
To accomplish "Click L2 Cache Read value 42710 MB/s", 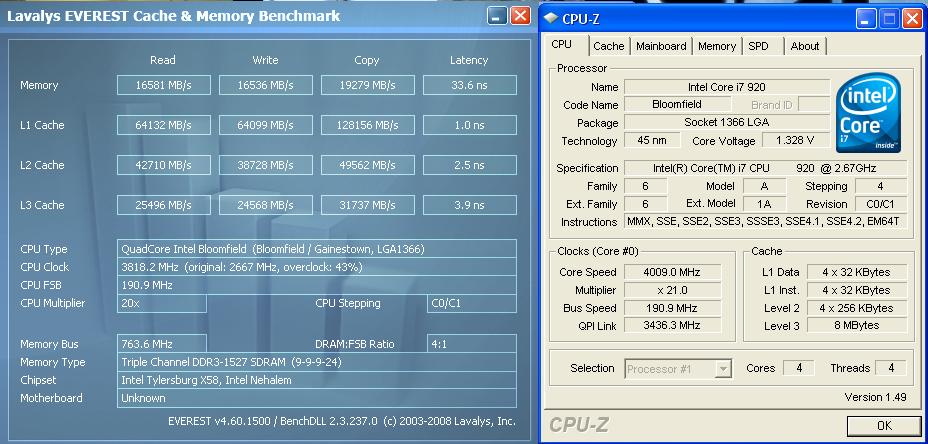I will 164,165.
